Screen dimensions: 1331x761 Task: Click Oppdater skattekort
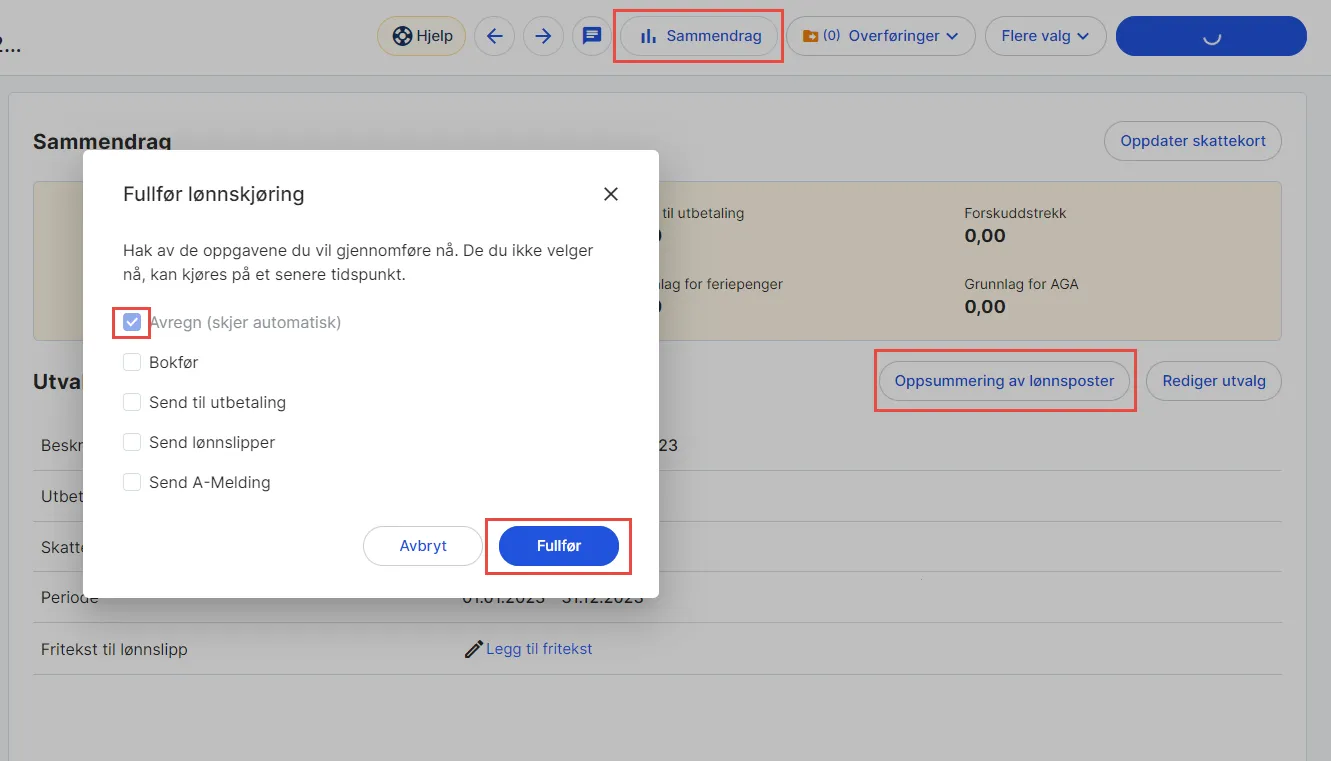tap(1192, 141)
